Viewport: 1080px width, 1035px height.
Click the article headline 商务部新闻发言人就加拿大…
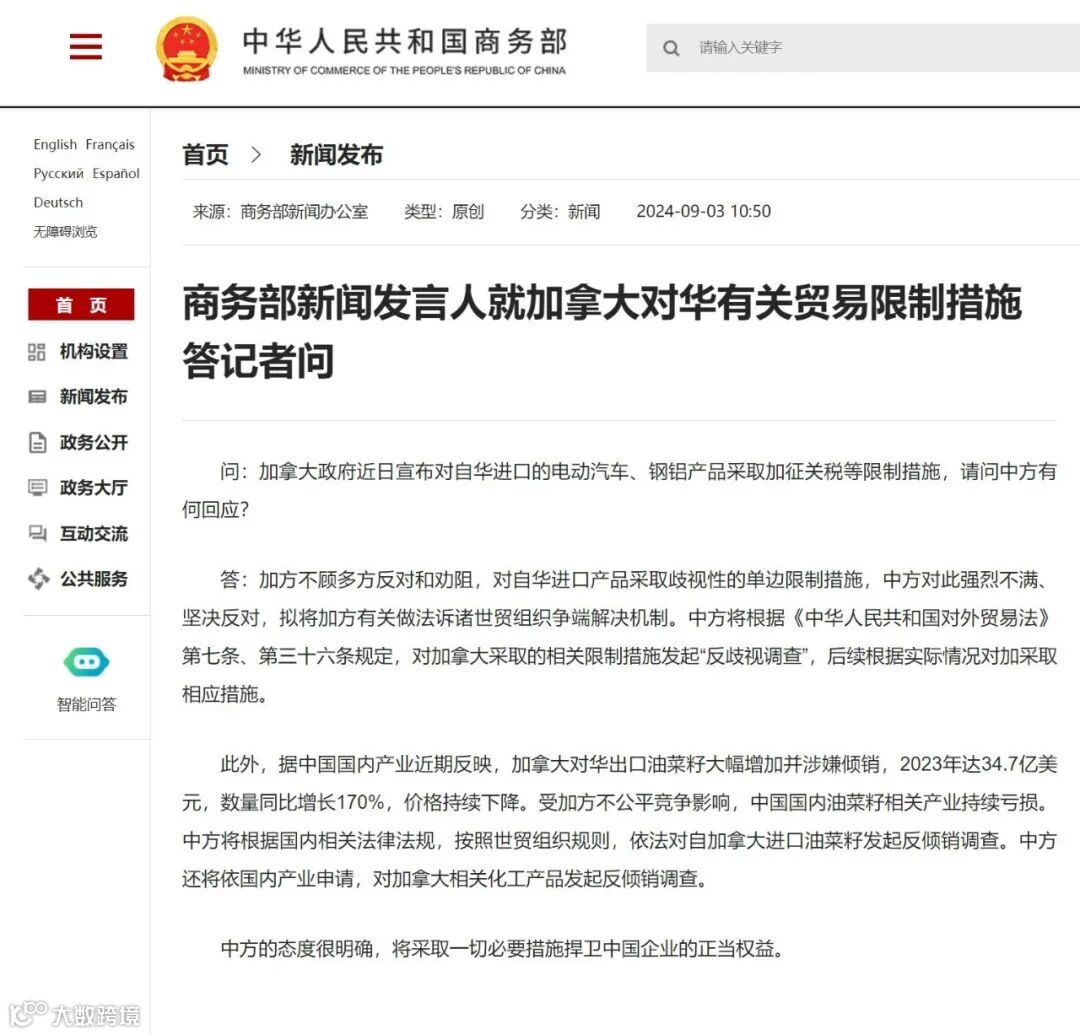point(602,332)
